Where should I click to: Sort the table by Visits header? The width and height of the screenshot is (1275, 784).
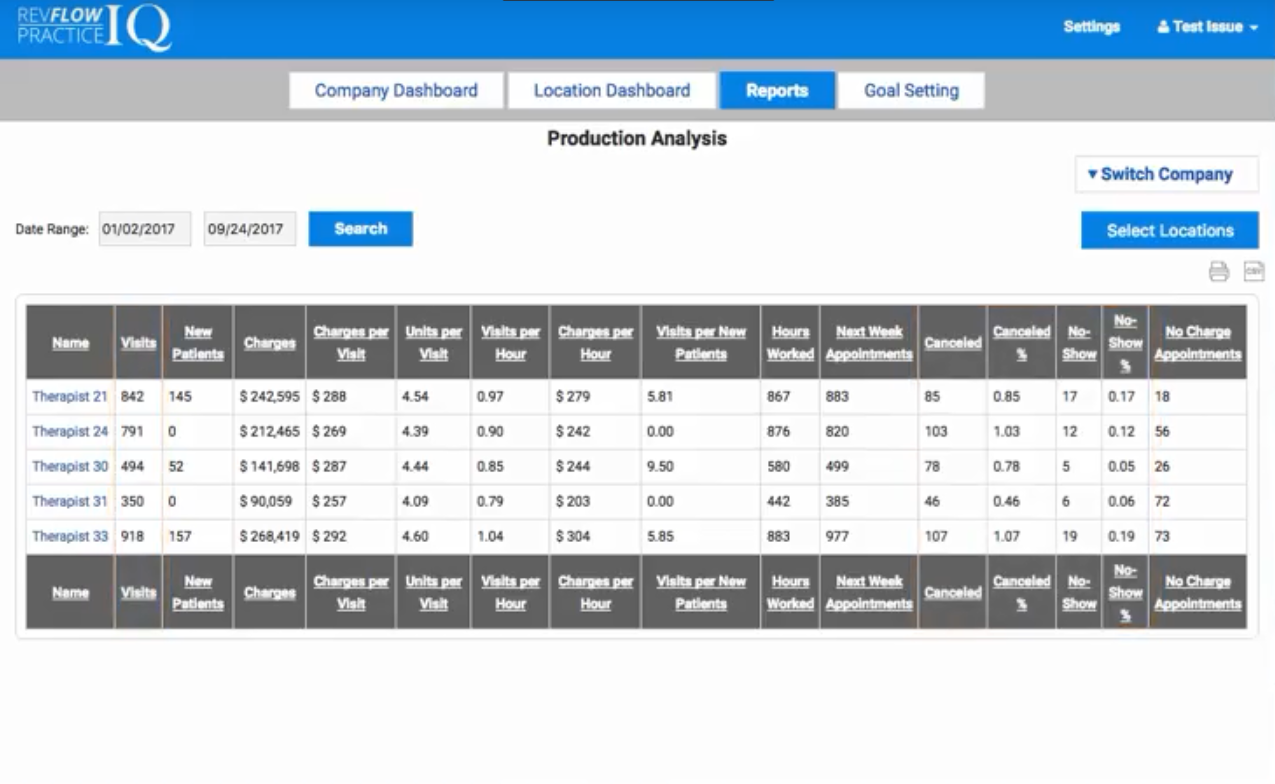click(x=138, y=343)
